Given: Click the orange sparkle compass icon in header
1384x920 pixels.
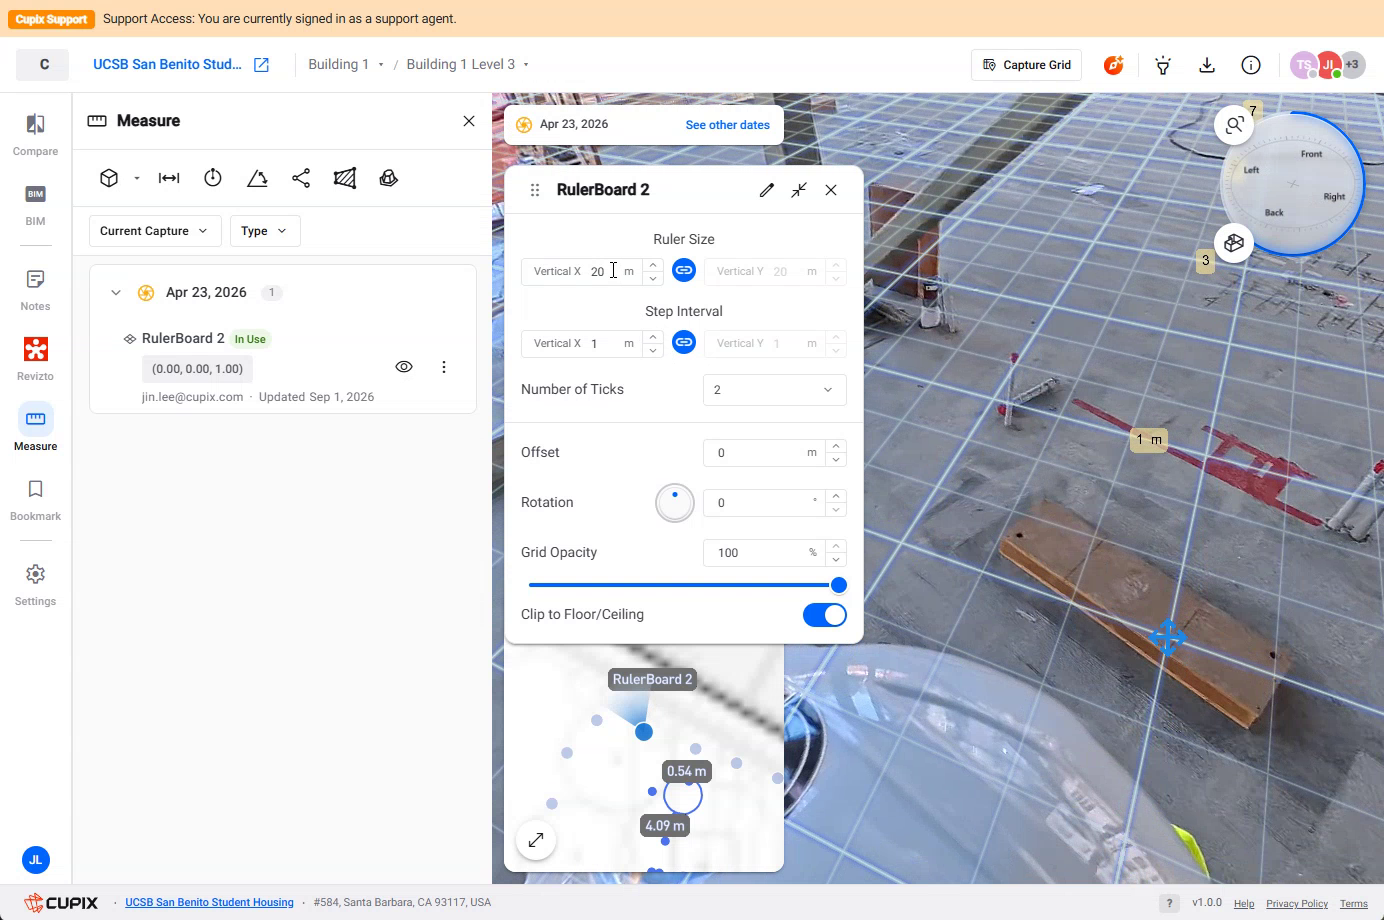Looking at the screenshot, I should pyautogui.click(x=1114, y=65).
